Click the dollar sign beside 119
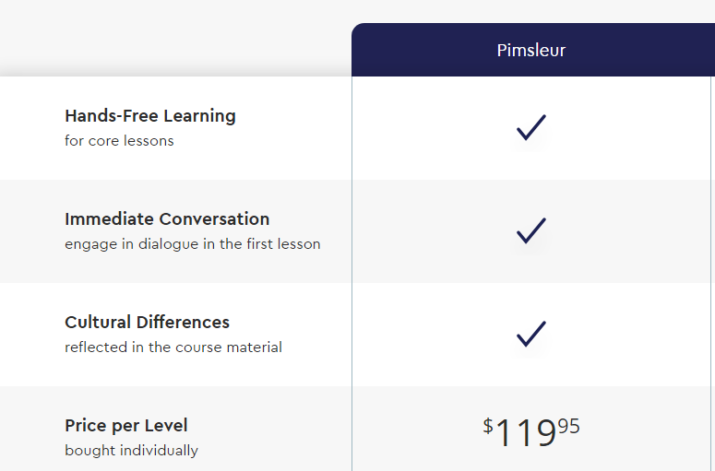Viewport: 715px width, 471px height. click(x=488, y=426)
